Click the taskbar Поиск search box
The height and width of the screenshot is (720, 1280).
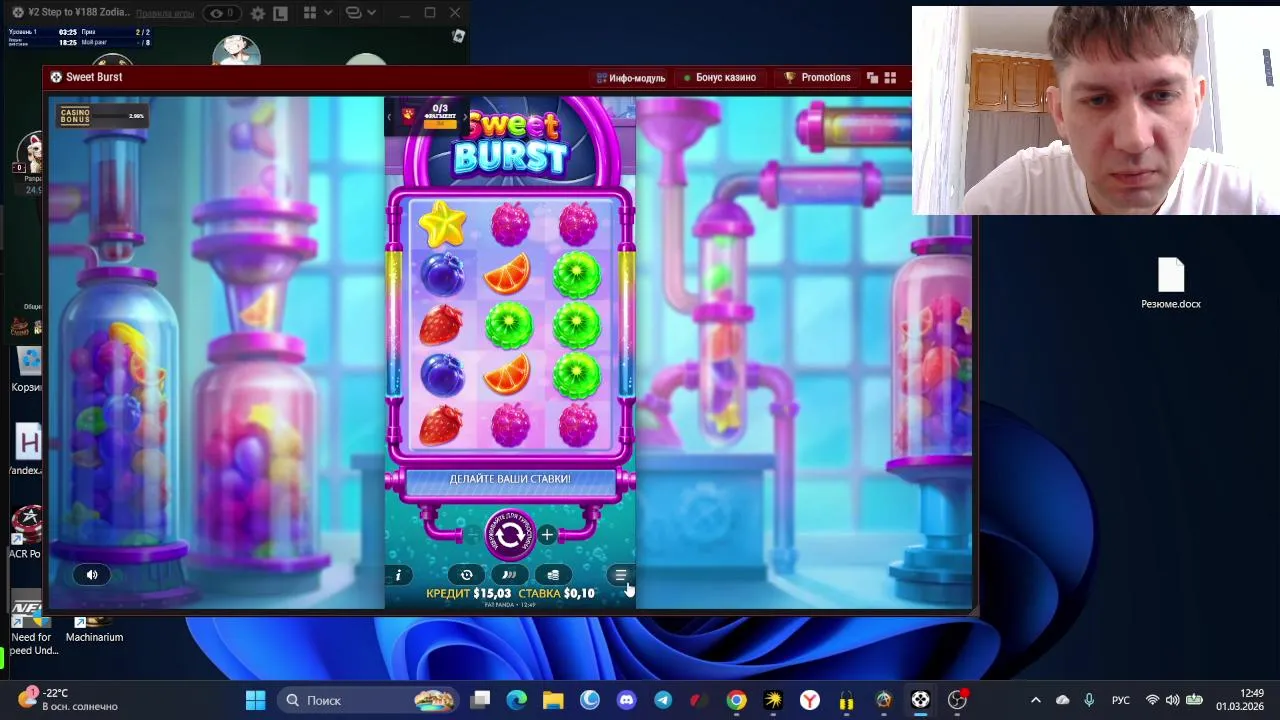[x=367, y=700]
